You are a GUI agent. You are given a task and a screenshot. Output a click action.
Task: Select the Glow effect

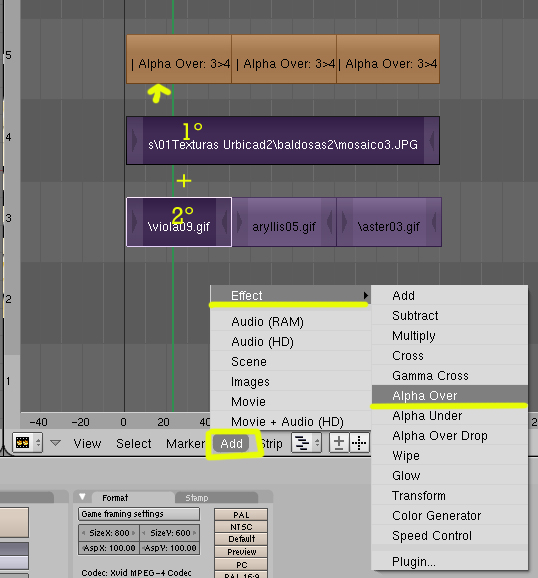tap(450, 475)
